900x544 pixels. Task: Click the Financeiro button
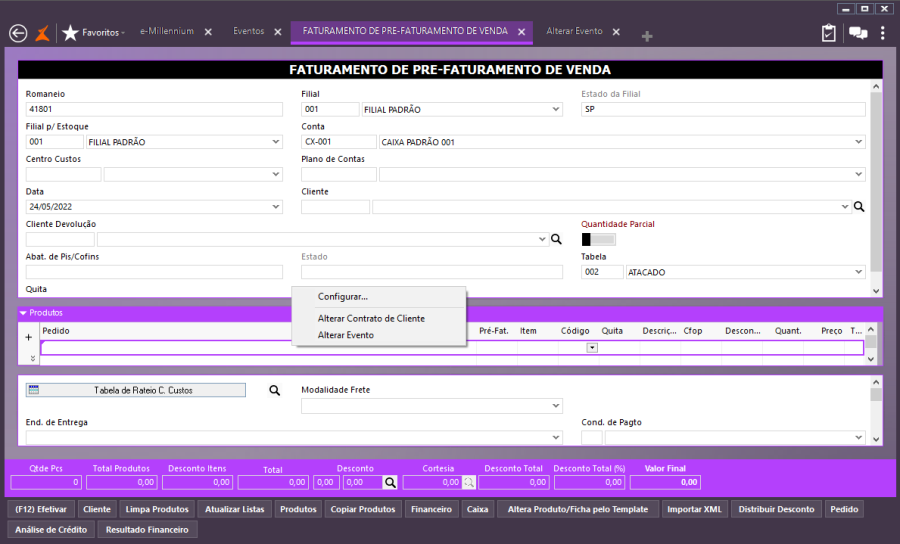tap(432, 509)
